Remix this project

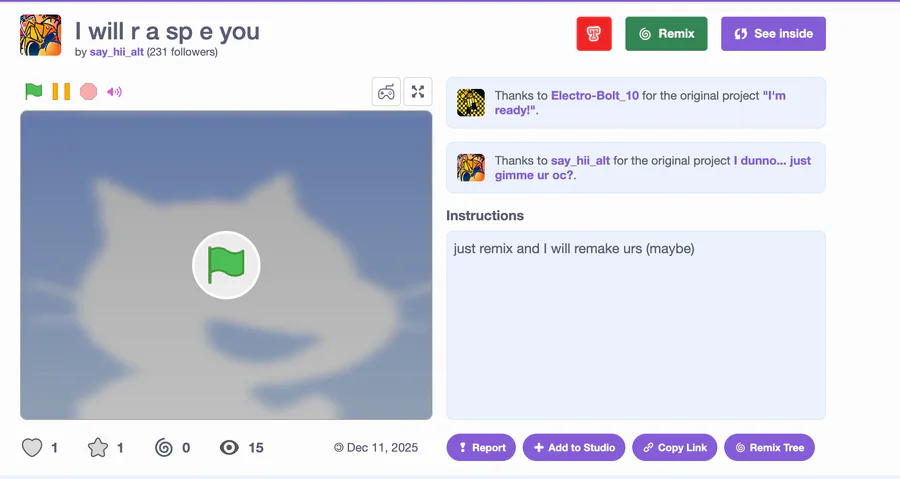point(666,34)
